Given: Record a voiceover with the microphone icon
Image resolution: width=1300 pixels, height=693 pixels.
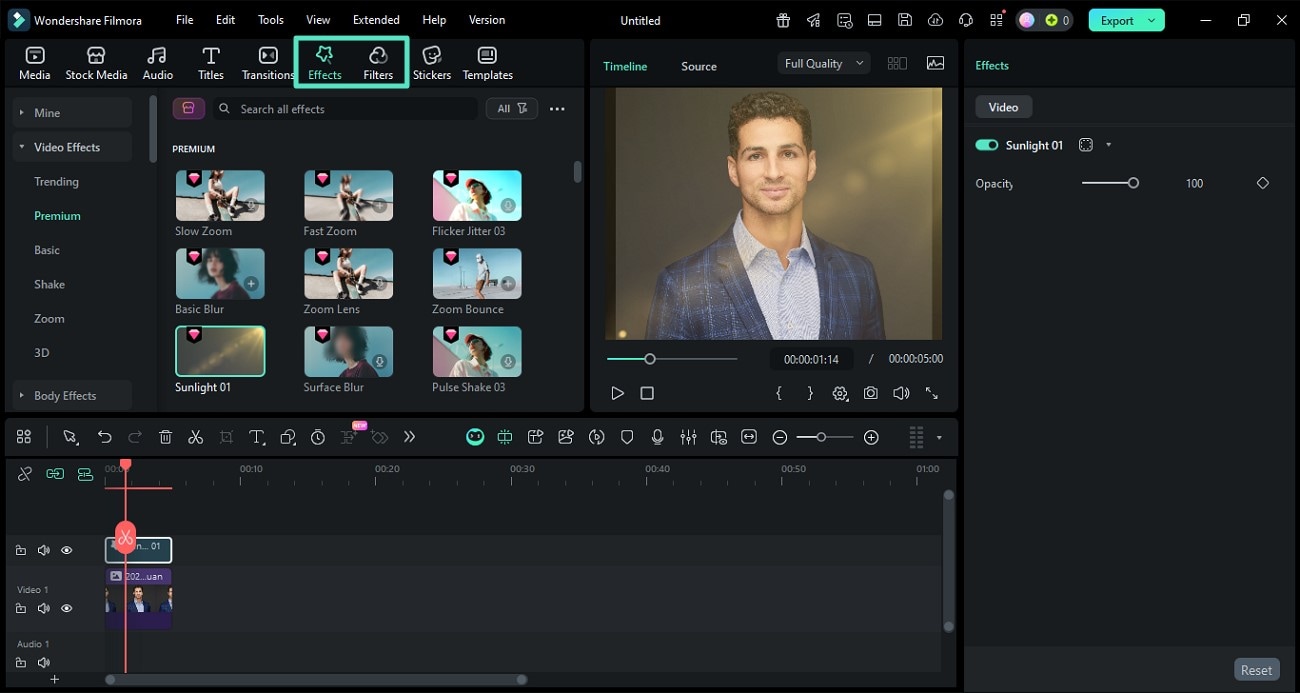Looking at the screenshot, I should tap(657, 437).
